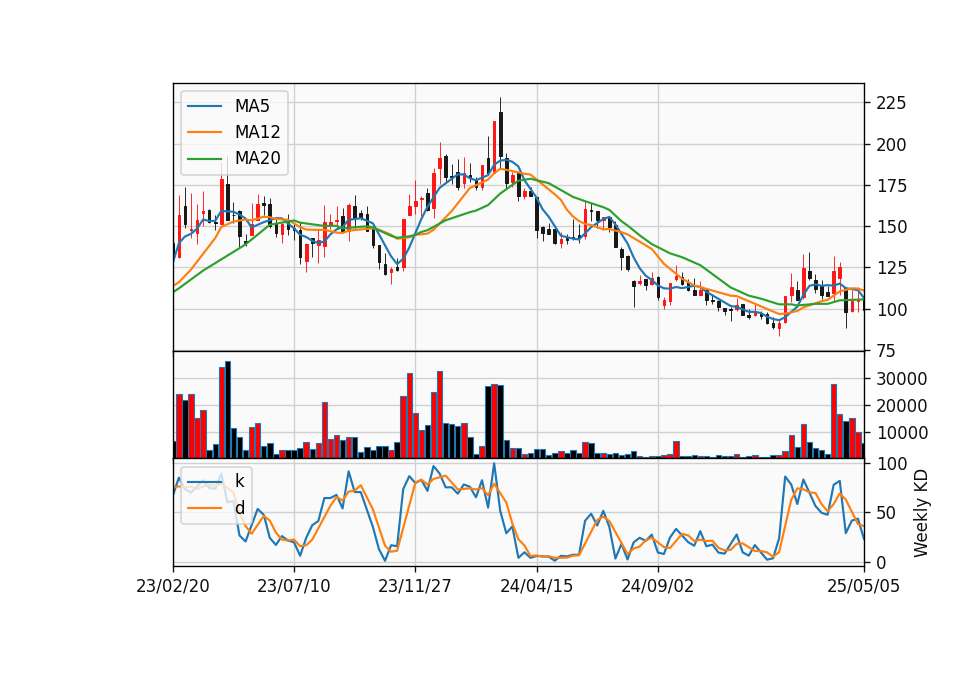Viewport: 960px width, 690px height.
Task: Click the tallest black volume bar
Action: pos(228,410)
